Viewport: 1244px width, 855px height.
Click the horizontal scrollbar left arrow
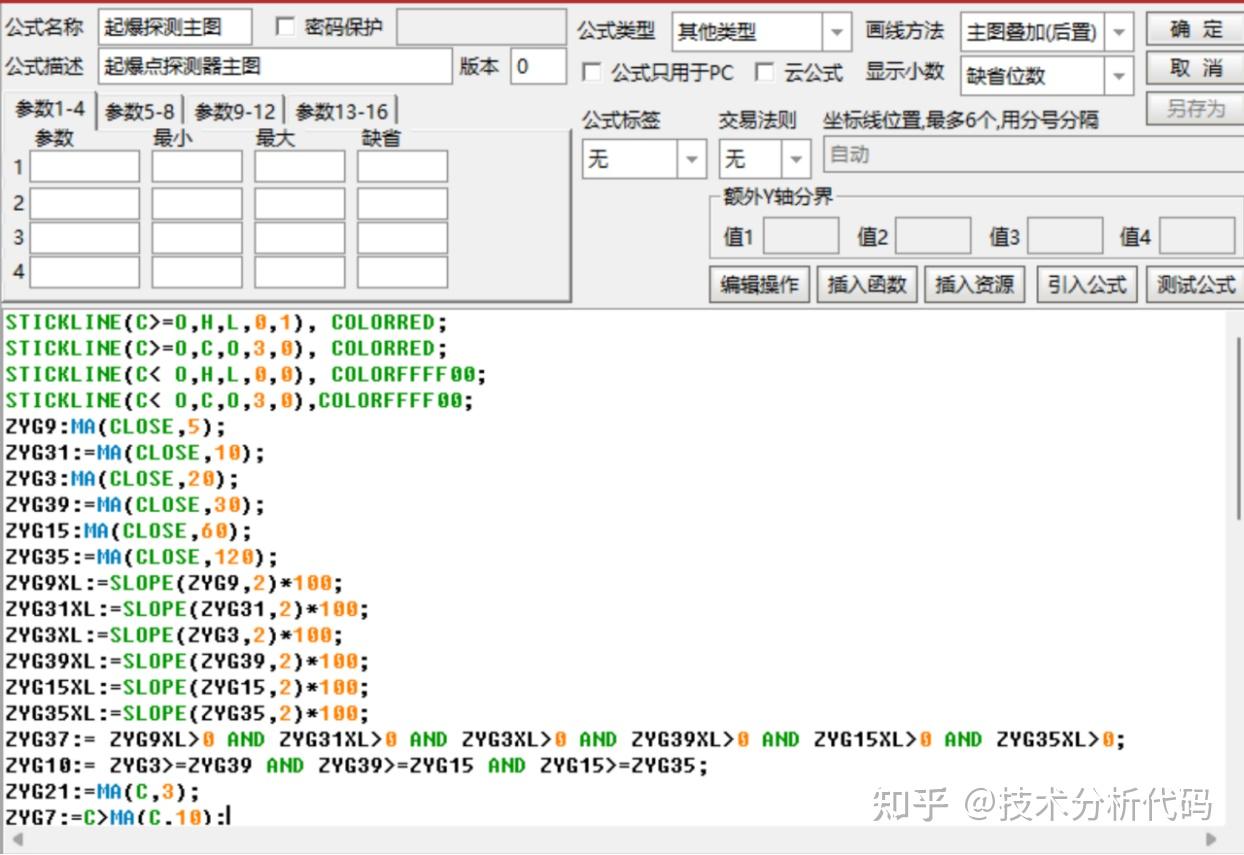17,839
